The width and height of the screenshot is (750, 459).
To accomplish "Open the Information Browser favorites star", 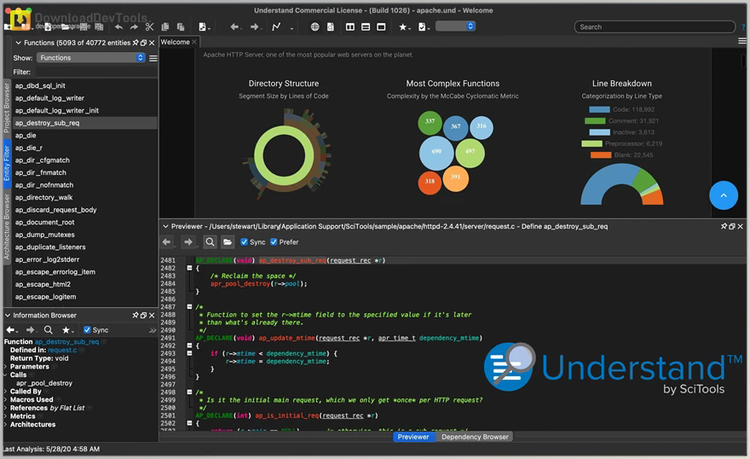I will [66, 330].
